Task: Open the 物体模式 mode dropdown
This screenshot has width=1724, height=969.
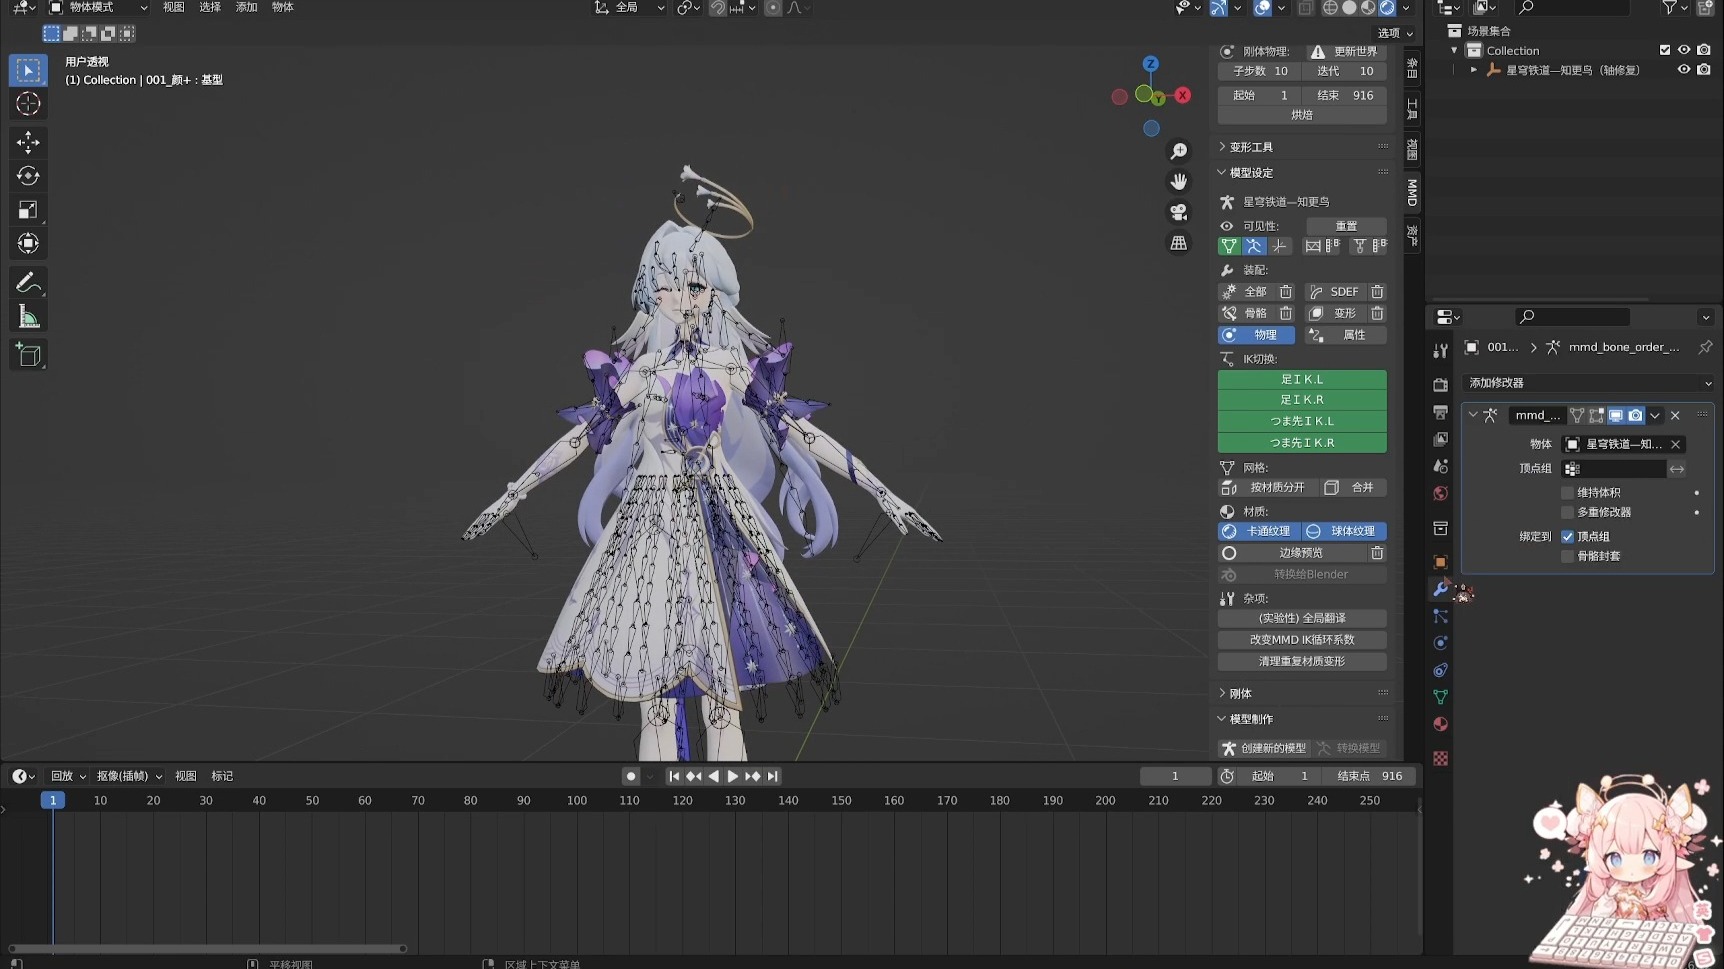Action: (98, 8)
